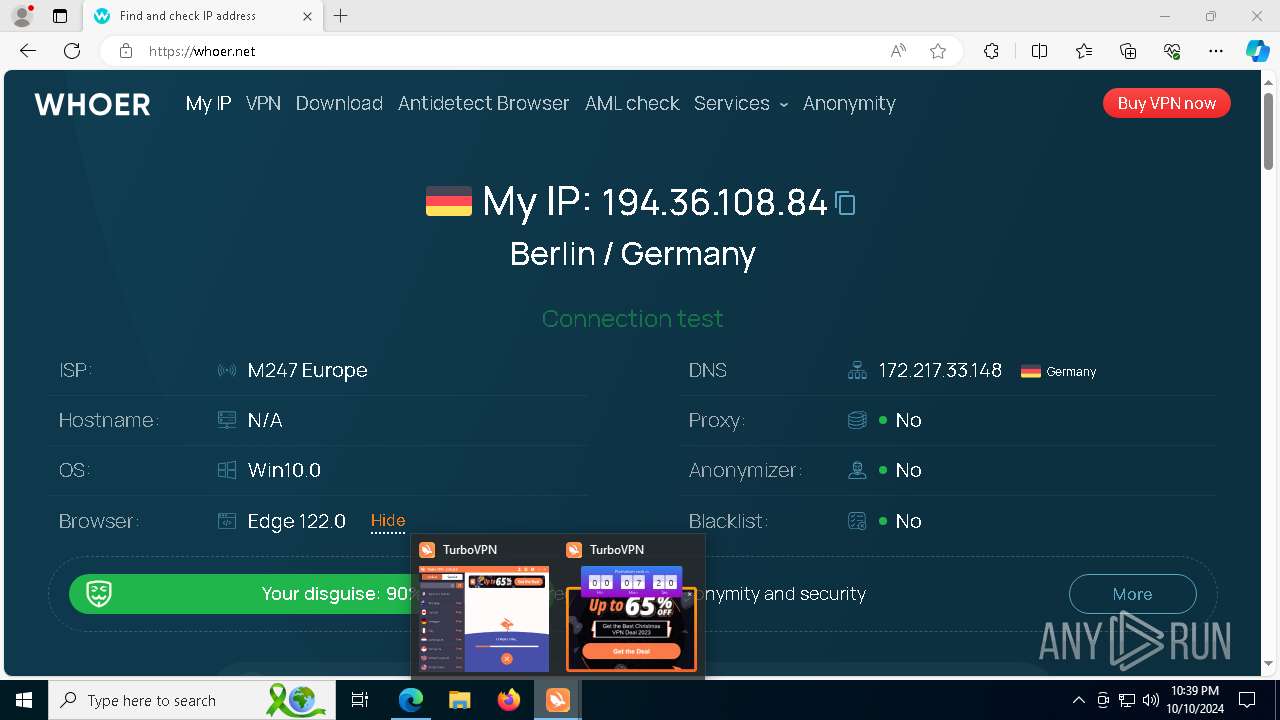Open the Anonymity page
Viewport: 1280px width, 720px height.
(849, 103)
